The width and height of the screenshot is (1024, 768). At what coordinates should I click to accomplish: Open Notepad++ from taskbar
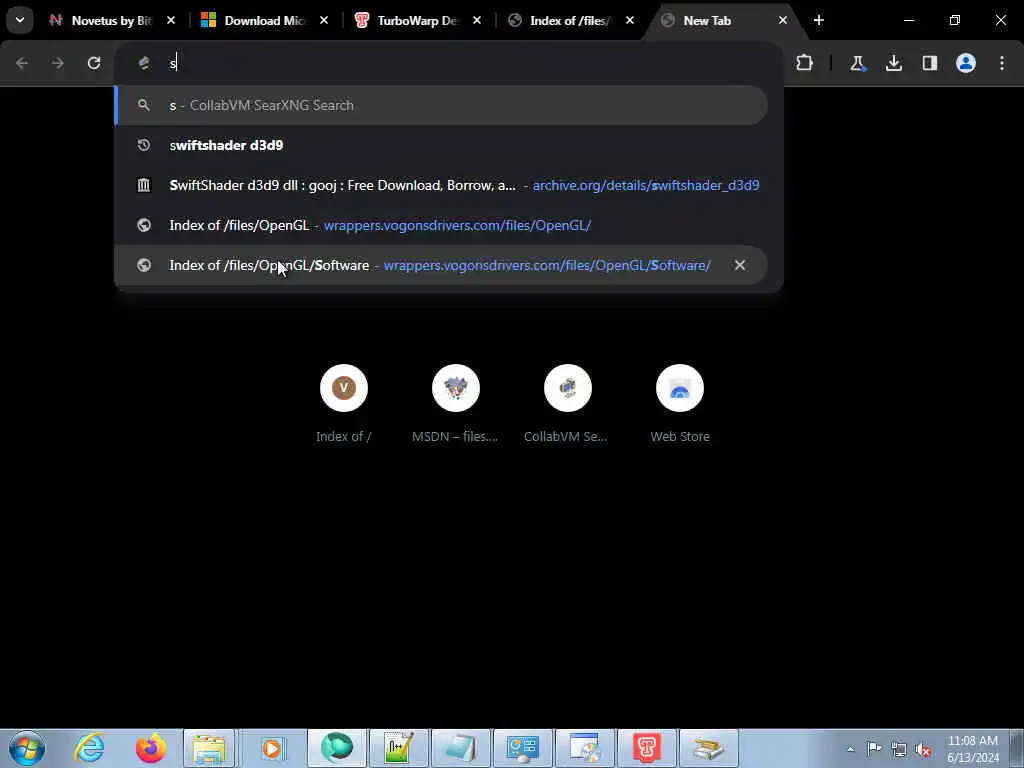pos(398,748)
